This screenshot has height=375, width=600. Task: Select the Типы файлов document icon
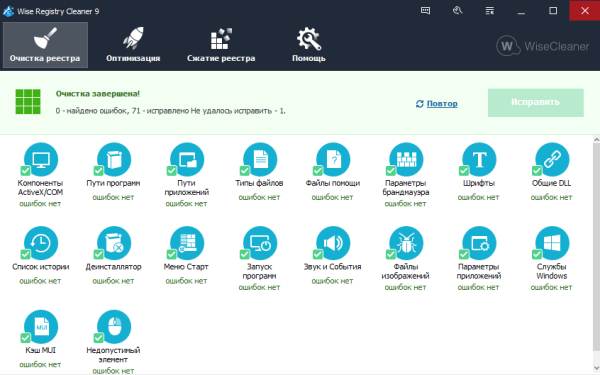point(260,159)
